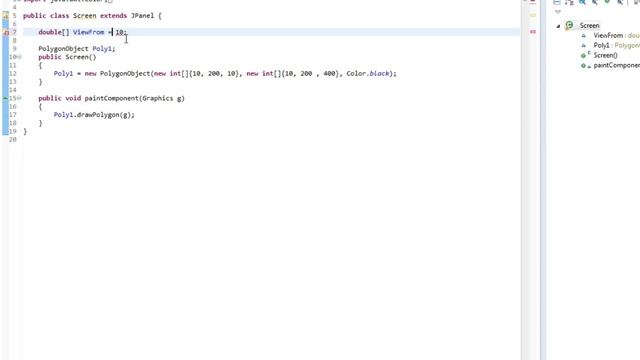Collapse the paintComponent fold at line 15
Screen dimensions: 640x360
(x=19, y=98)
